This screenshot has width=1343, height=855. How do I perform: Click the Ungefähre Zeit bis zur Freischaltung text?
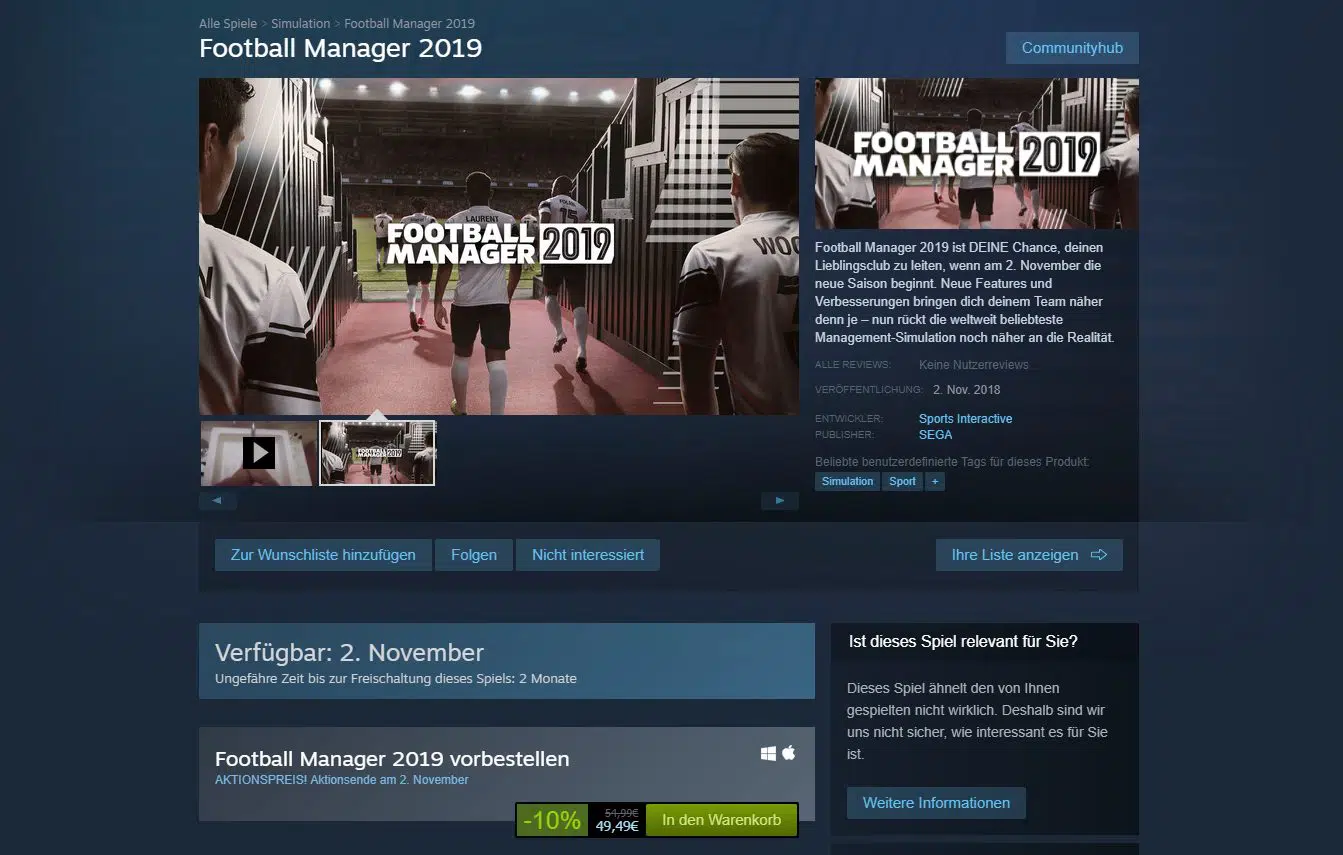pyautogui.click(x=395, y=678)
